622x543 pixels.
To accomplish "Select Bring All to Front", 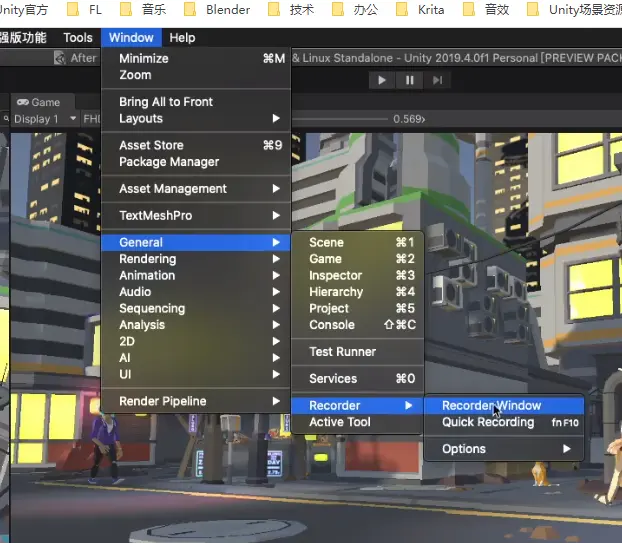I will click(196, 102).
